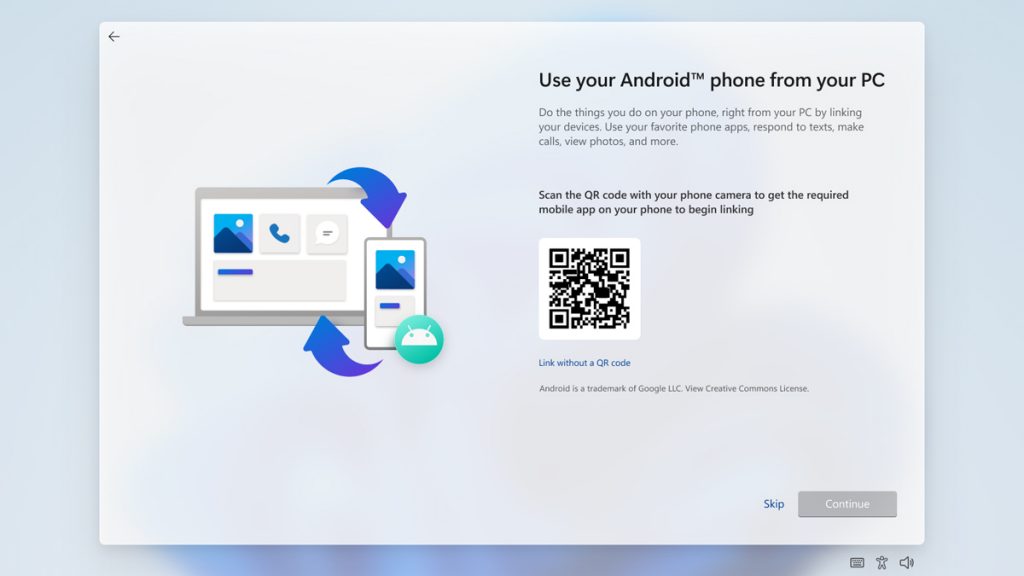1024x576 pixels.
Task: Click the chat bubble icon in laptop illustration
Action: pyautogui.click(x=326, y=233)
